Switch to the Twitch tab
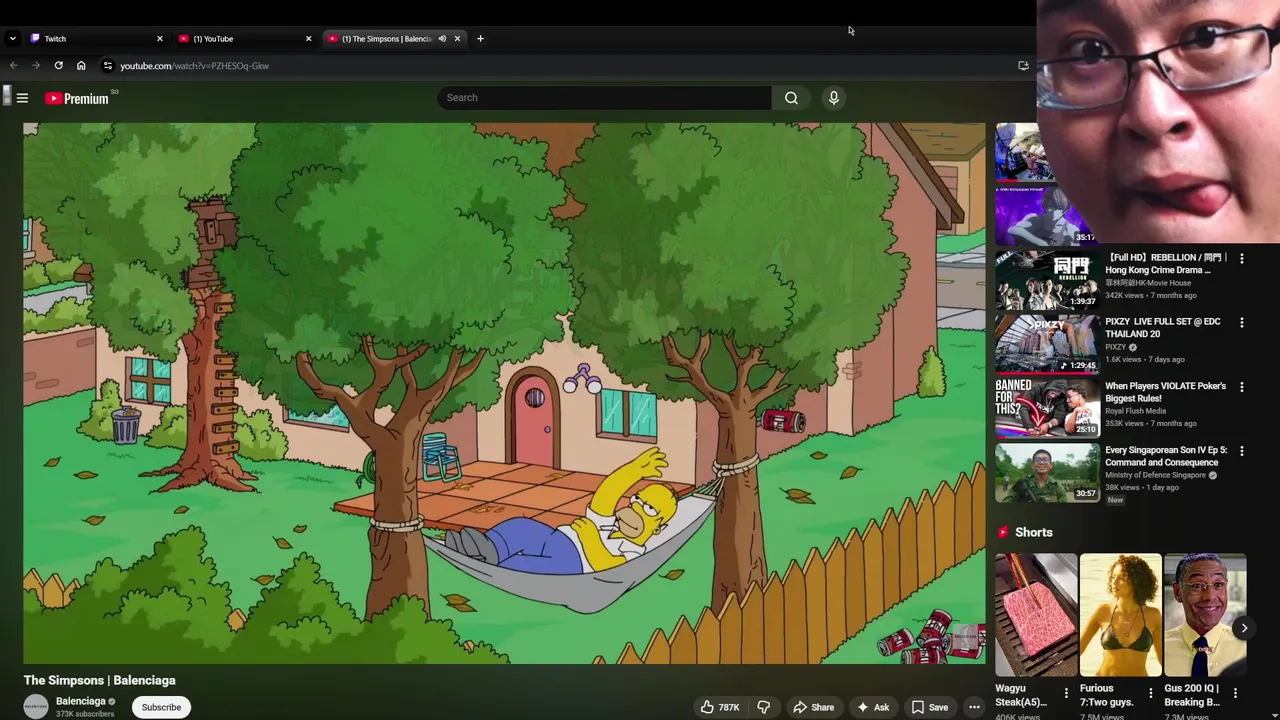The height and width of the screenshot is (720, 1280). tap(95, 39)
